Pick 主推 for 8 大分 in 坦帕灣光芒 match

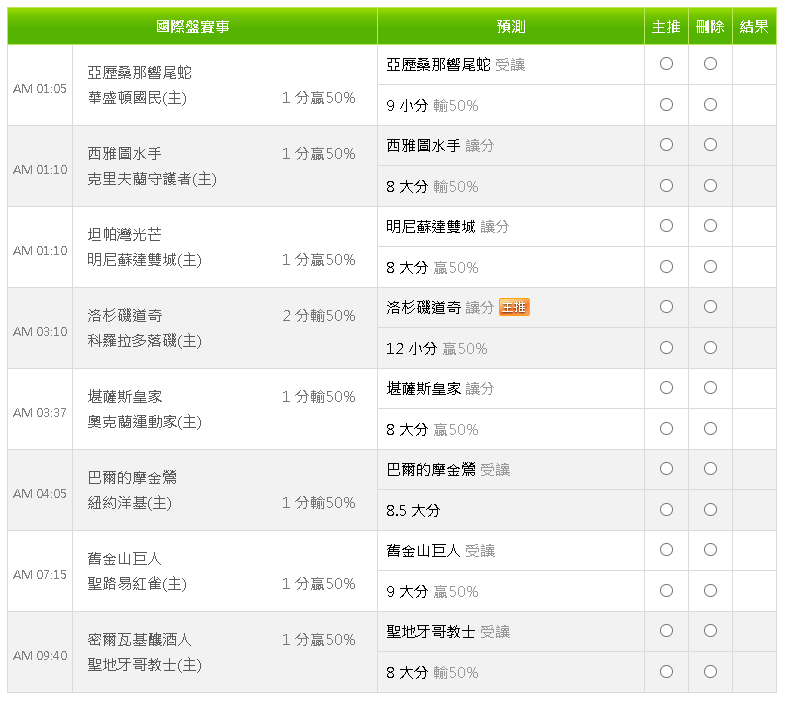(x=666, y=267)
